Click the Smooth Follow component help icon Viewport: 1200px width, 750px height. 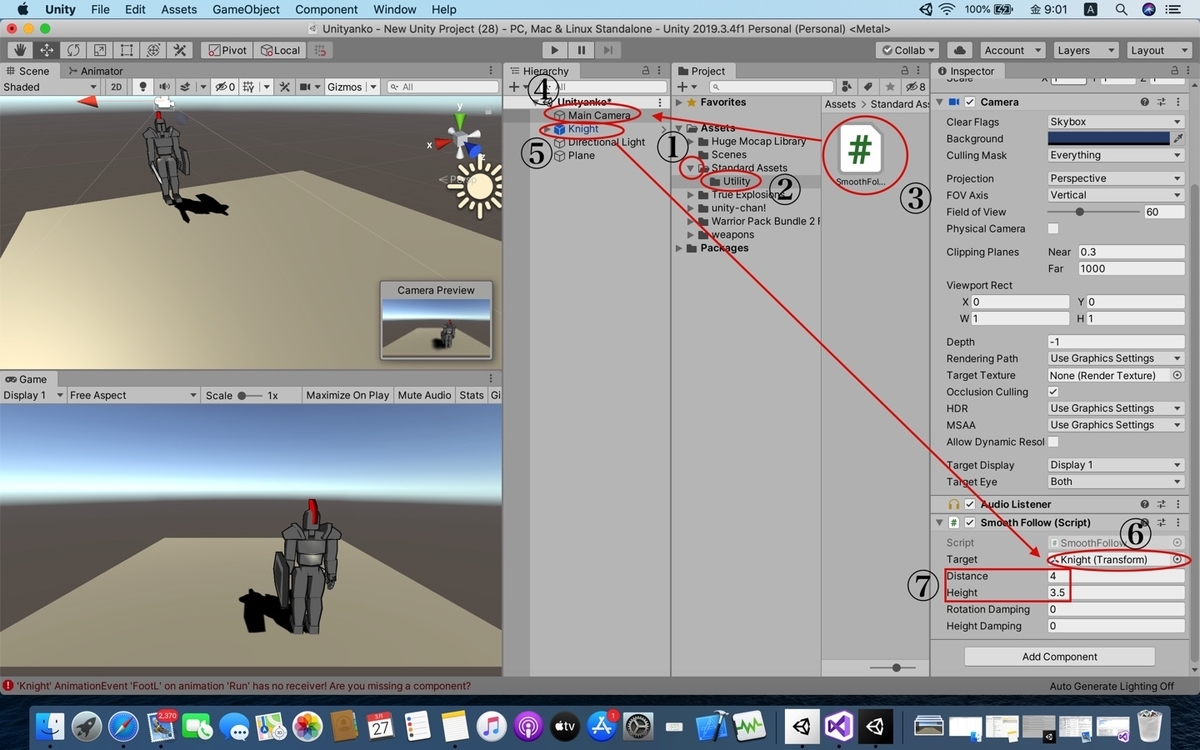click(1143, 522)
